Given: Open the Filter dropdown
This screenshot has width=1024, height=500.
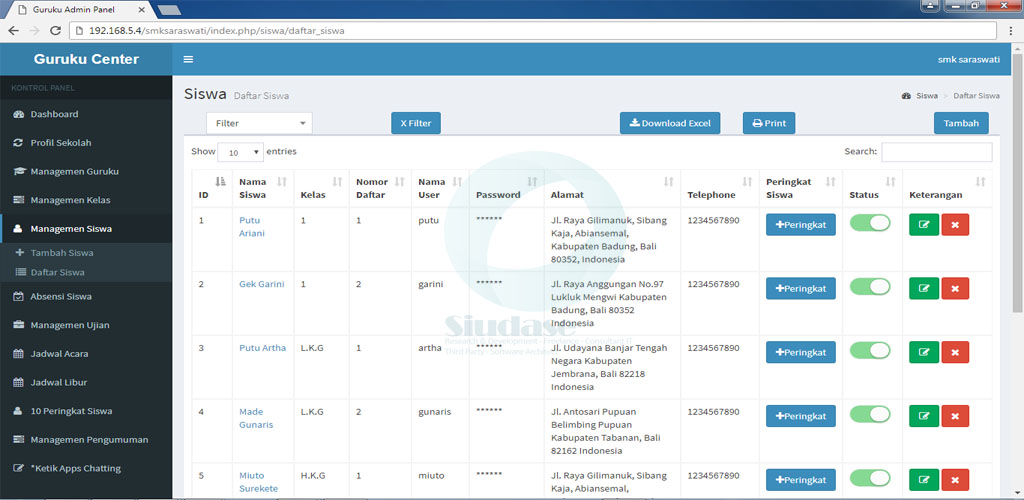Looking at the screenshot, I should click(259, 123).
